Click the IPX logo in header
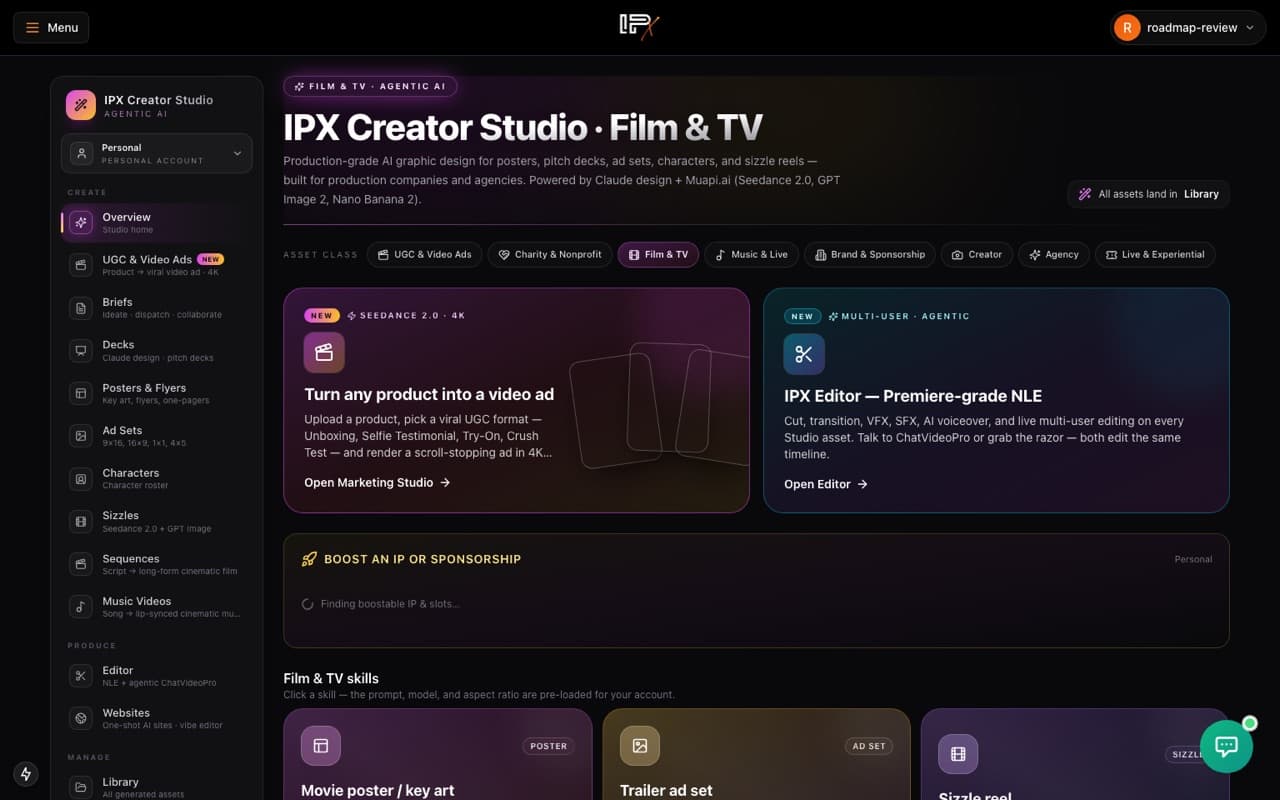 (639, 26)
